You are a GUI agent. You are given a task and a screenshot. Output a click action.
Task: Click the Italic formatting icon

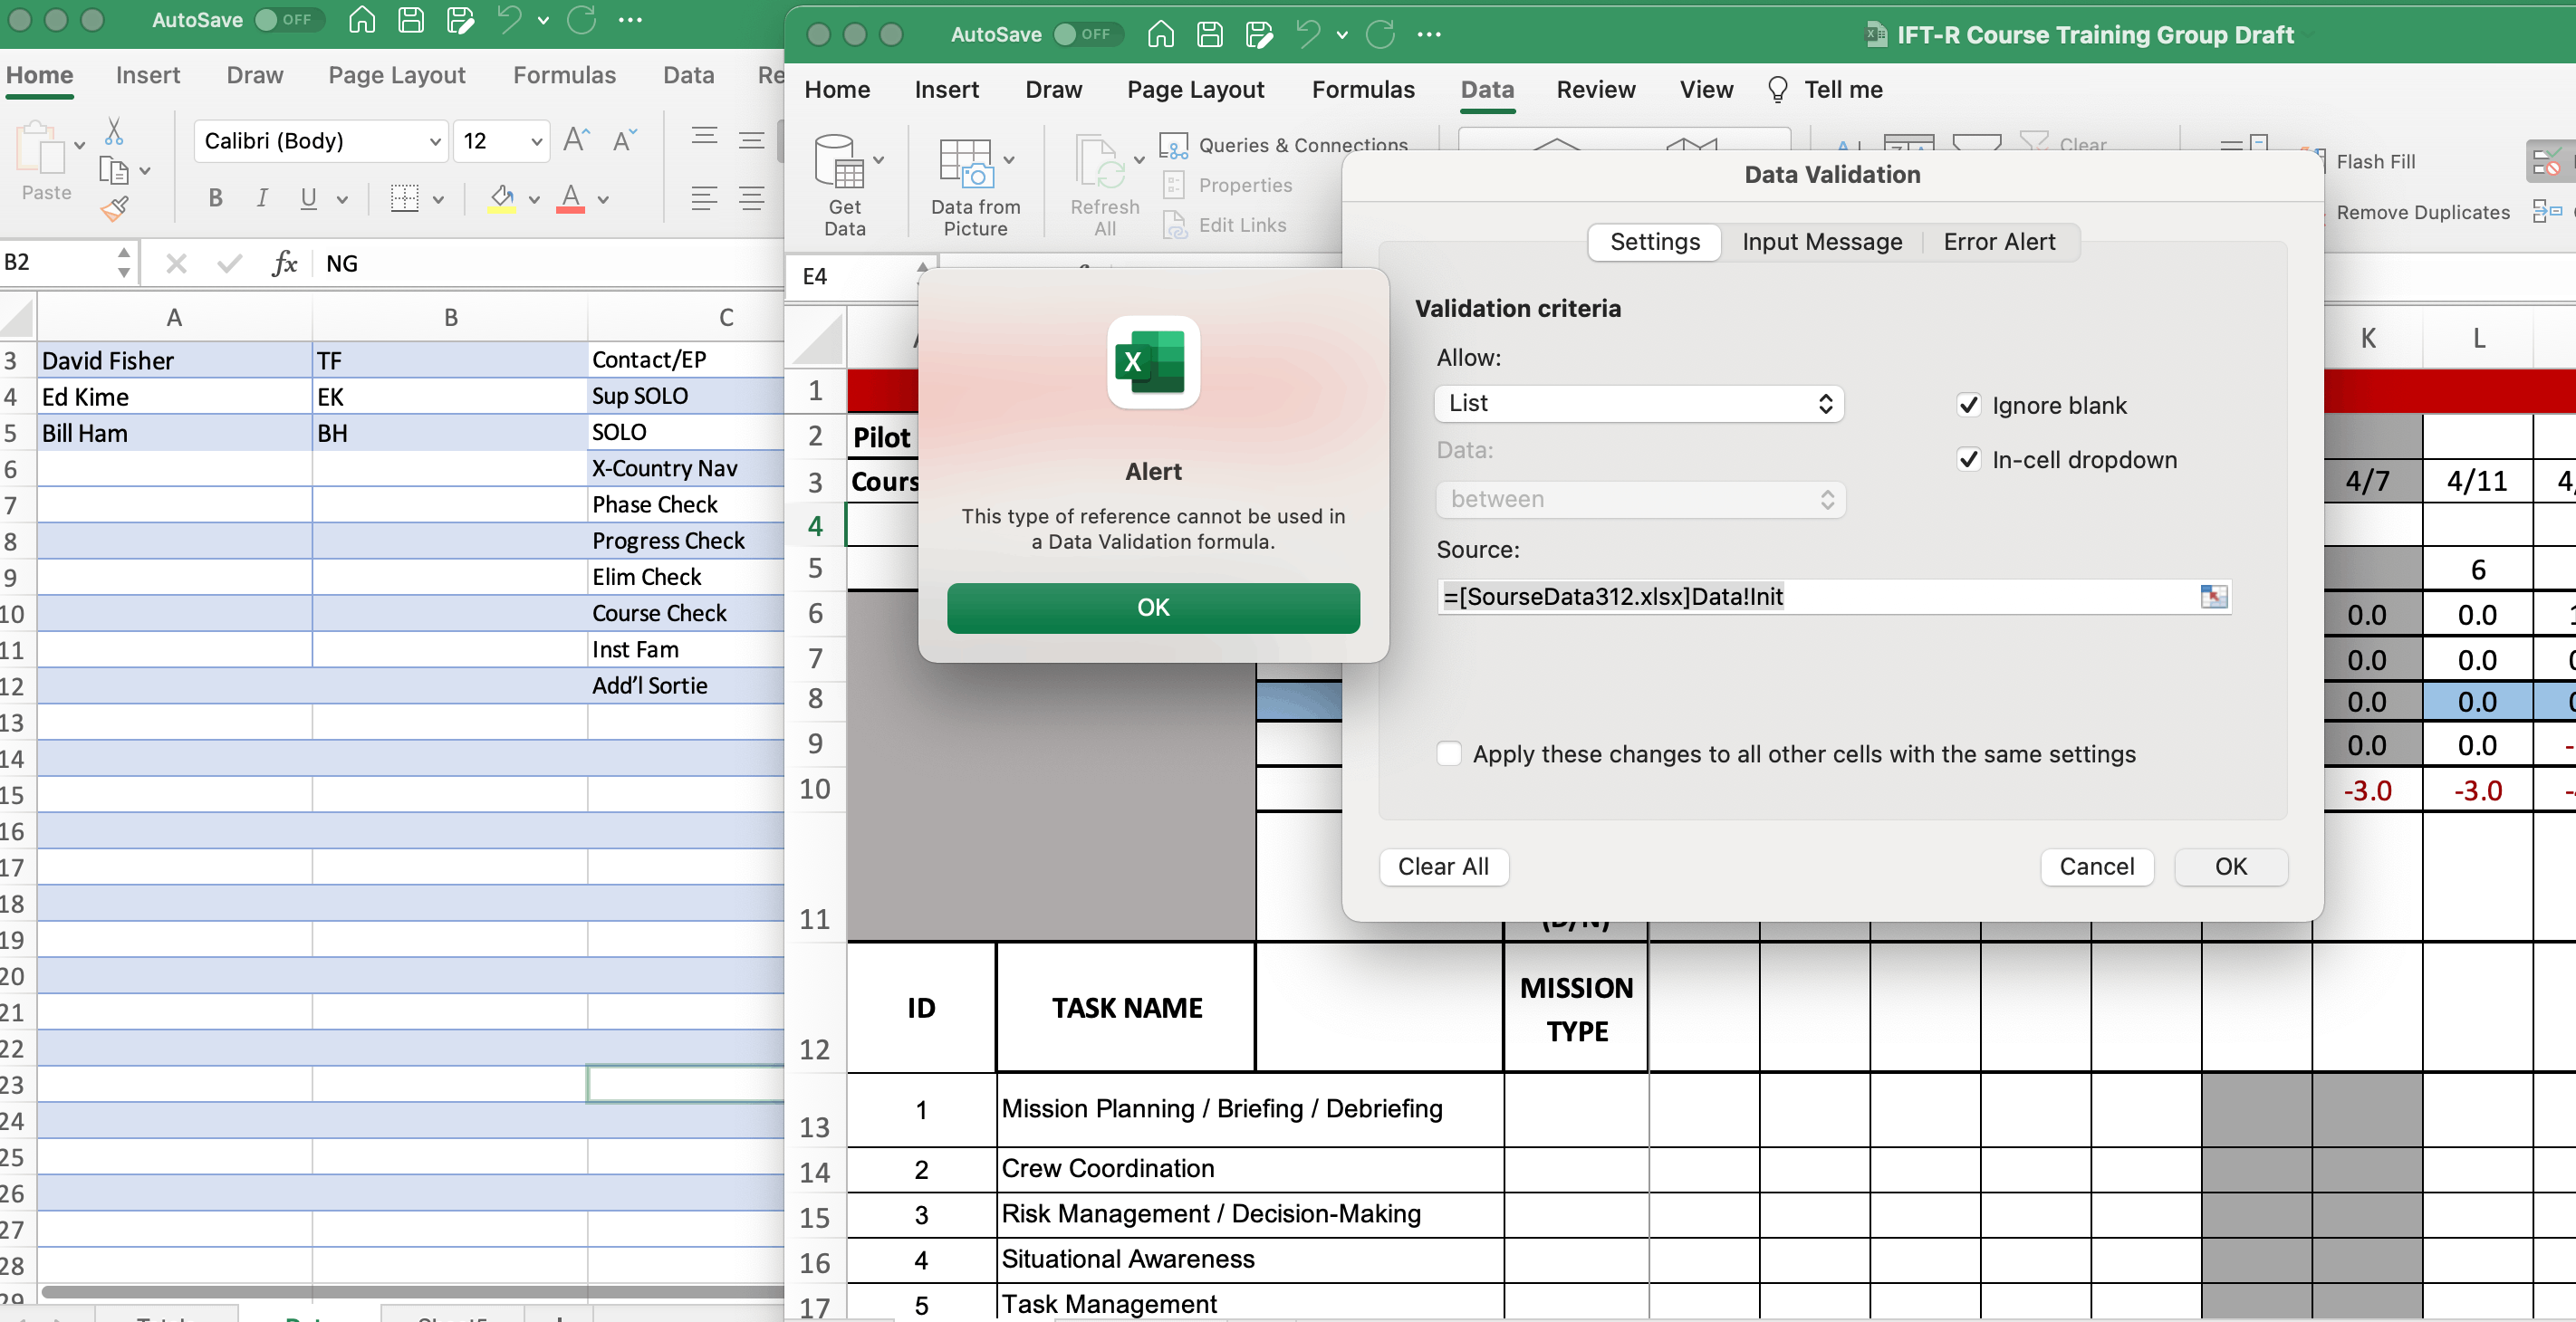point(262,198)
